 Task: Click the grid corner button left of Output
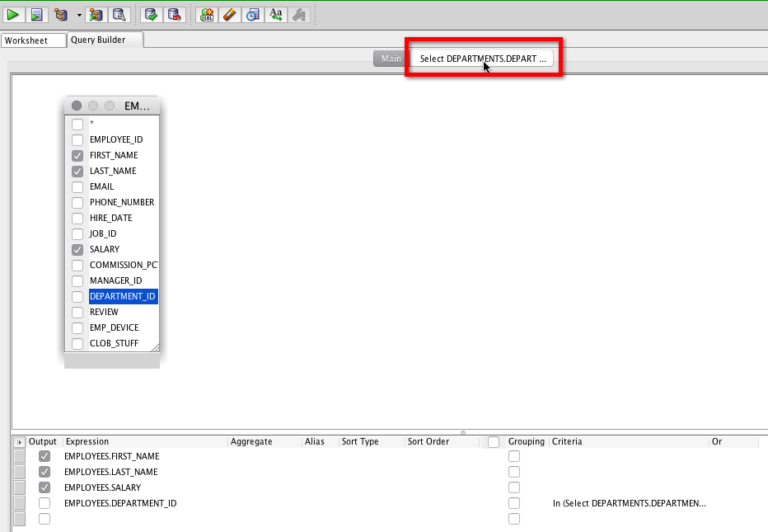pyautogui.click(x=19, y=442)
